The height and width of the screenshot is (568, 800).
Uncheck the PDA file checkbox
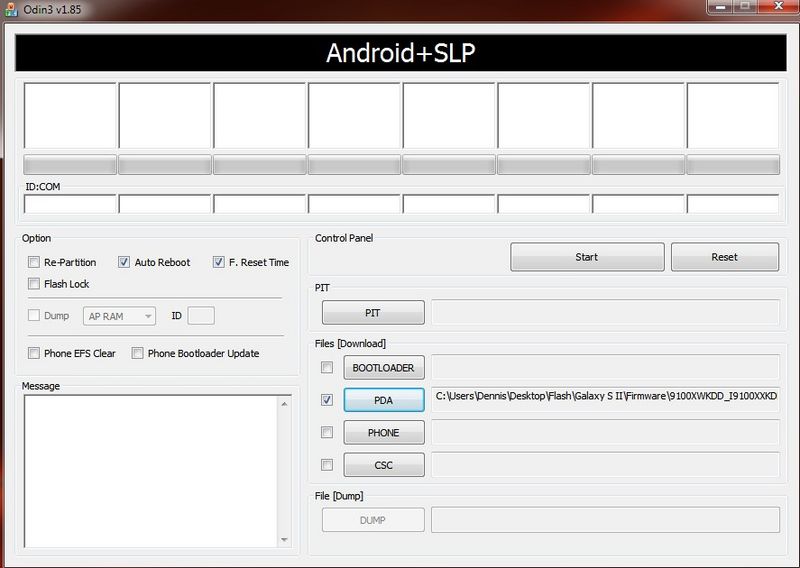[x=327, y=400]
